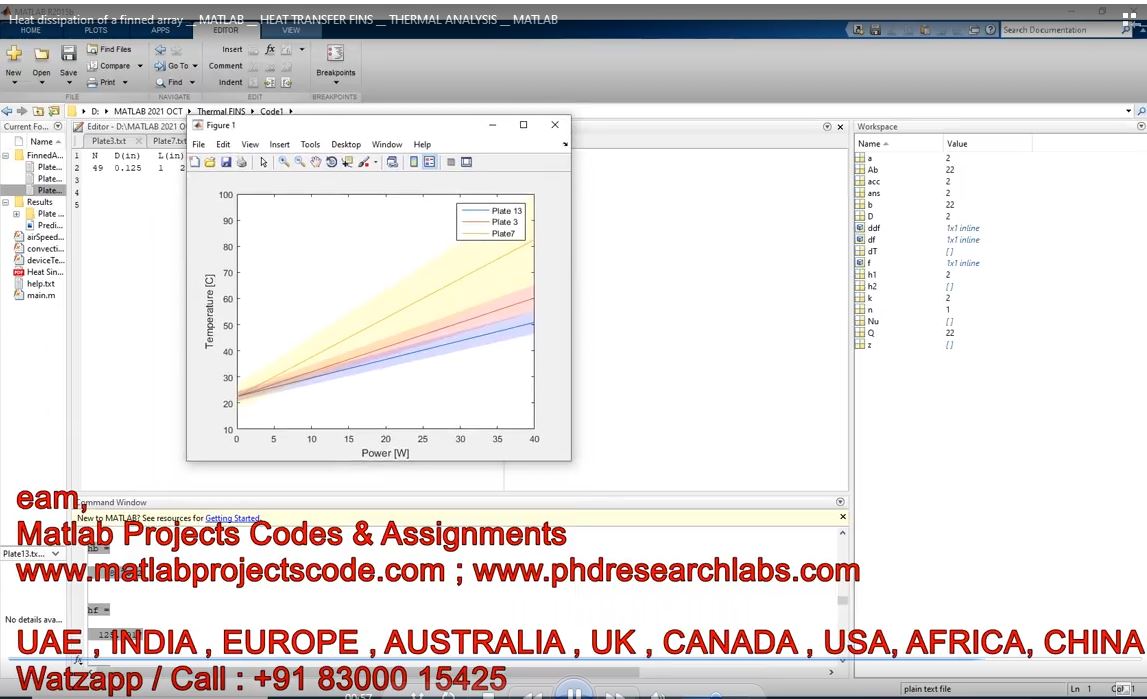
Task: Open the dropdown arrow under Breakpoints
Action: point(336,83)
